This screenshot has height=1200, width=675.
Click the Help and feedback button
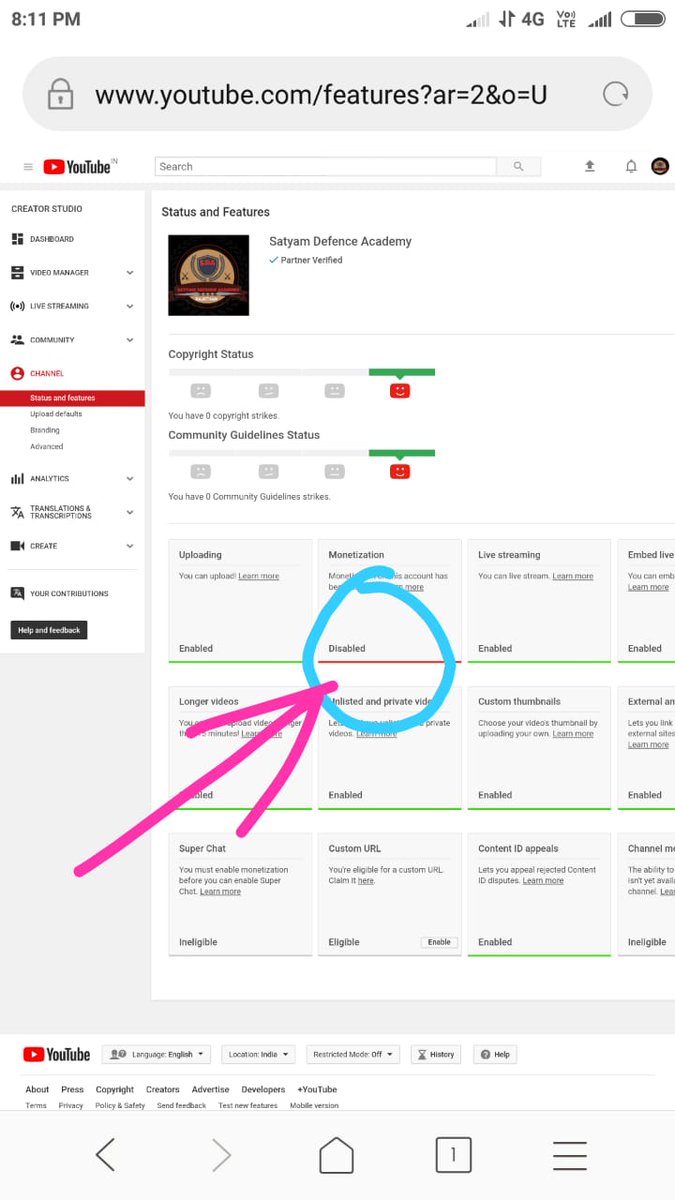49,630
